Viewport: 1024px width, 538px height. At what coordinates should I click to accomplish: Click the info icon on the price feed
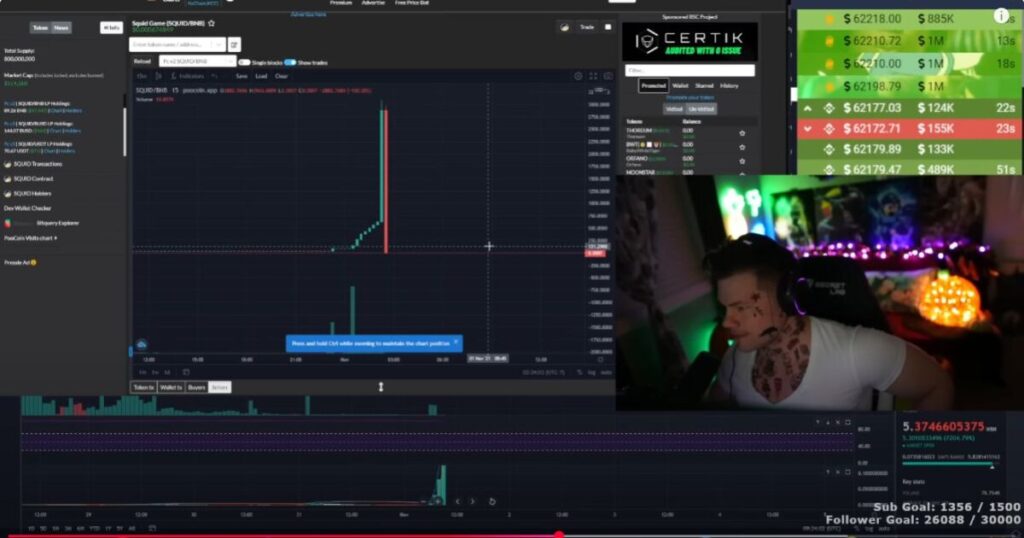click(1002, 16)
